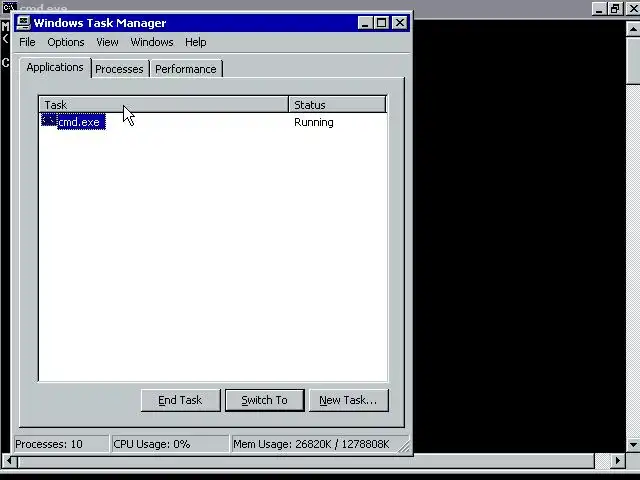Maximize the Task Manager window
The image size is (640, 480).
(382, 23)
